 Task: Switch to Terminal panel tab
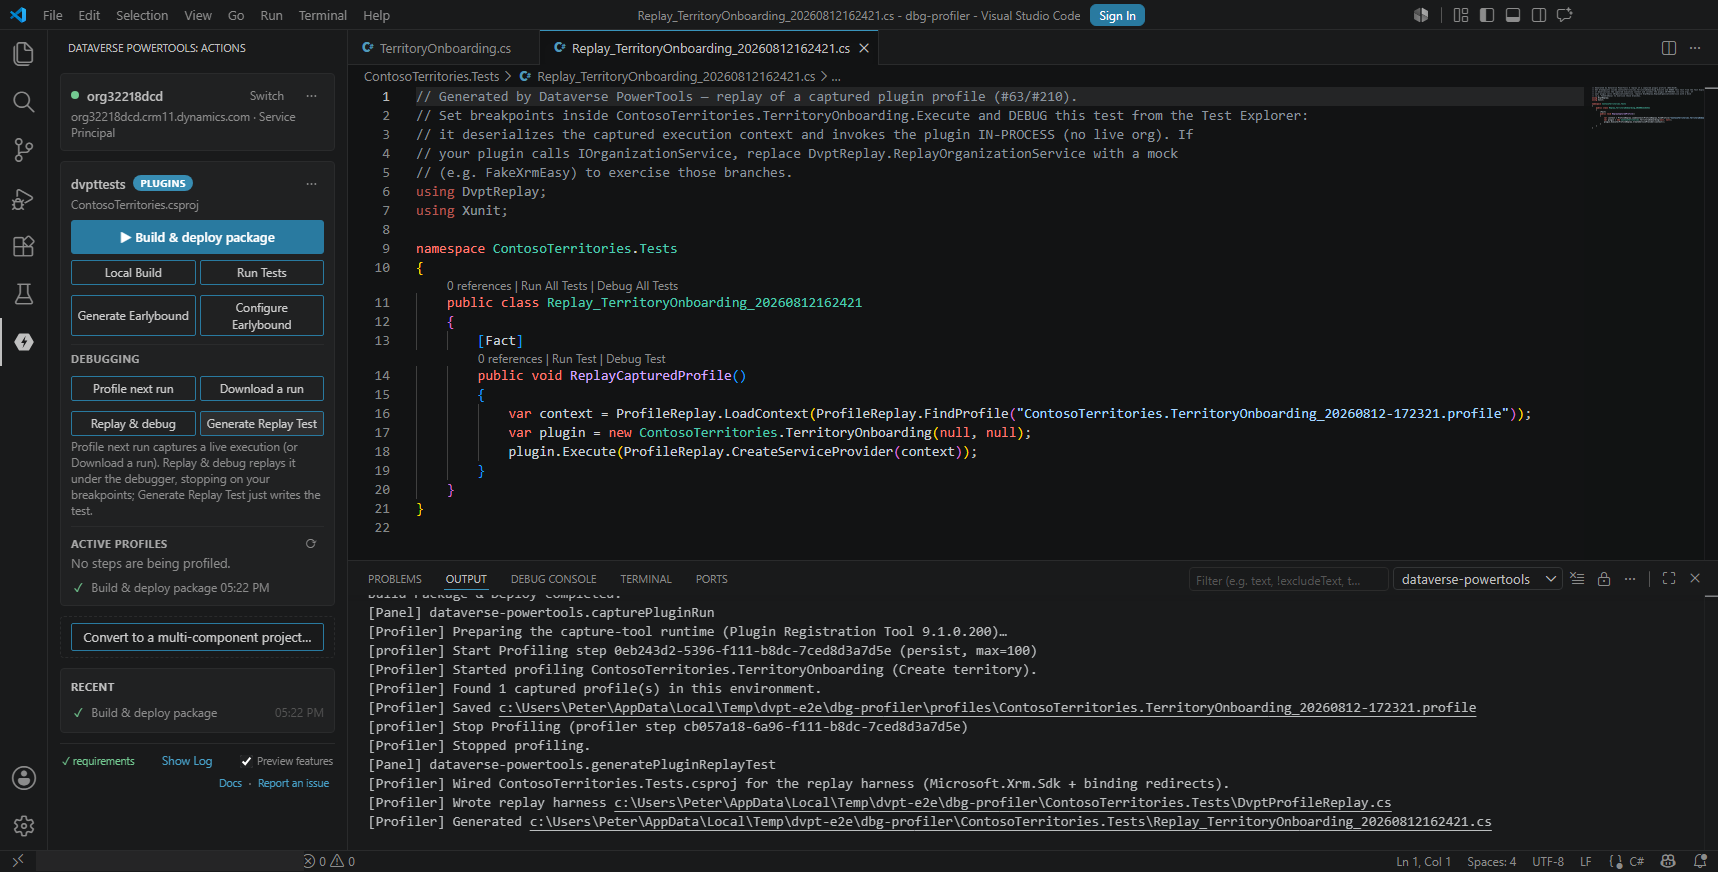646,579
